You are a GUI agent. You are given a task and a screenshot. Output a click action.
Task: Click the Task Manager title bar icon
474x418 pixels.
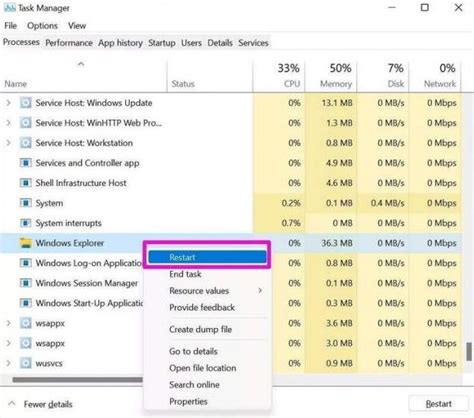click(9, 8)
